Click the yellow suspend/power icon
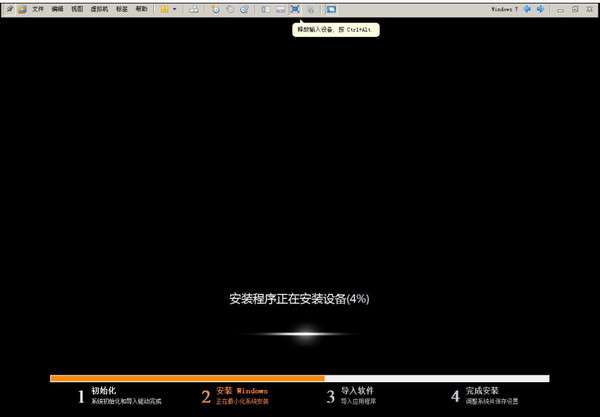Viewport: 600px width, 417px height. (x=164, y=9)
